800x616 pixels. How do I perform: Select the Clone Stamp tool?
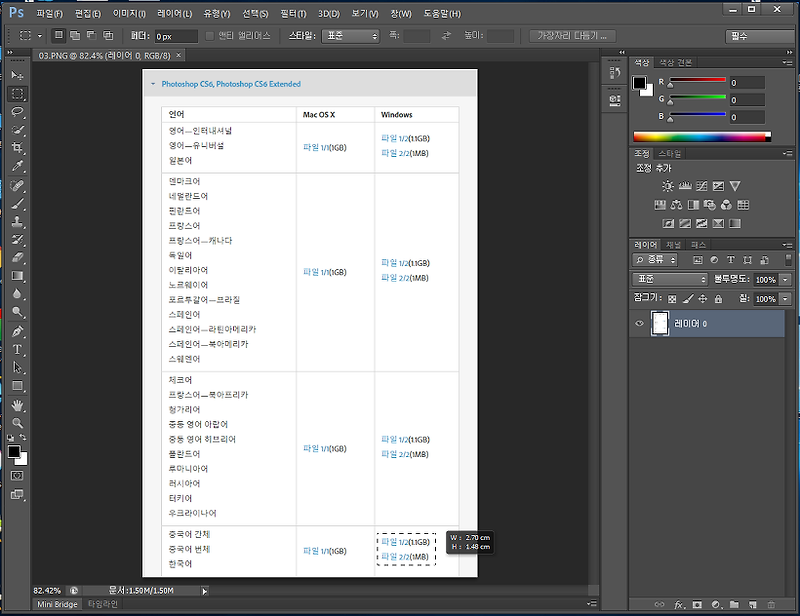click(17, 221)
